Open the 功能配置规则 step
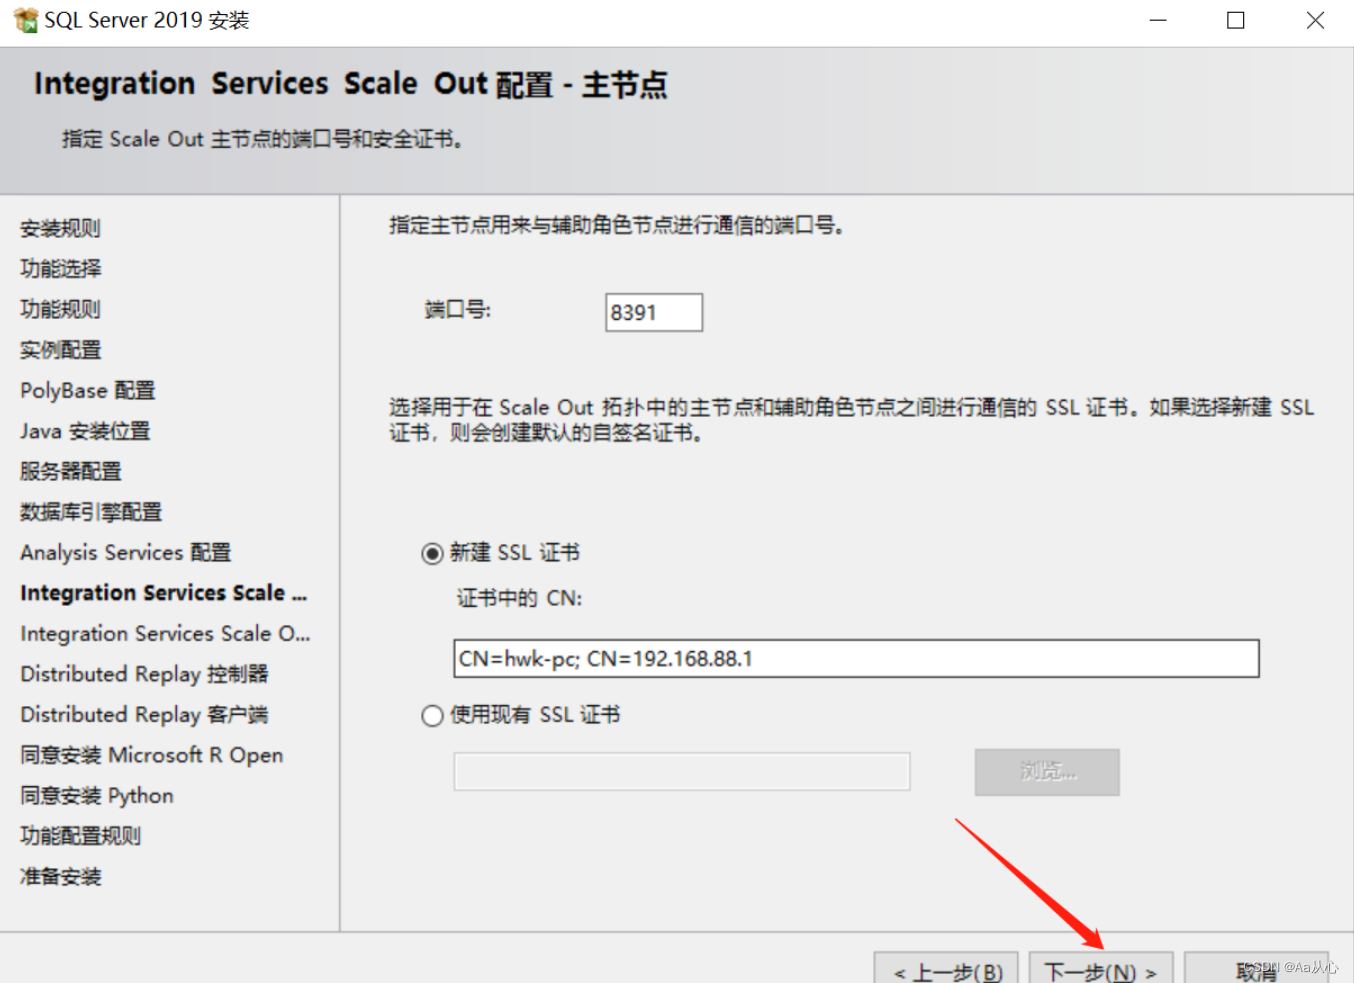1354x983 pixels. click(x=80, y=836)
